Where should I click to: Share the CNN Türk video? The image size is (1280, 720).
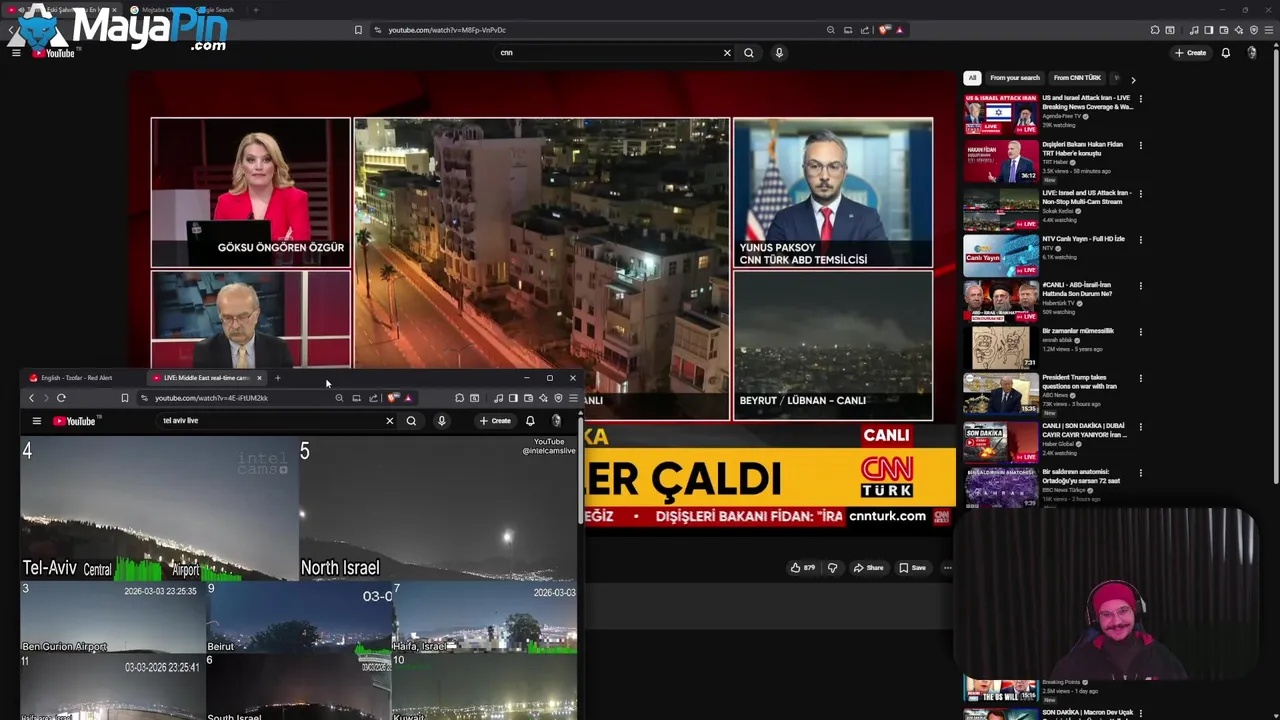[868, 568]
